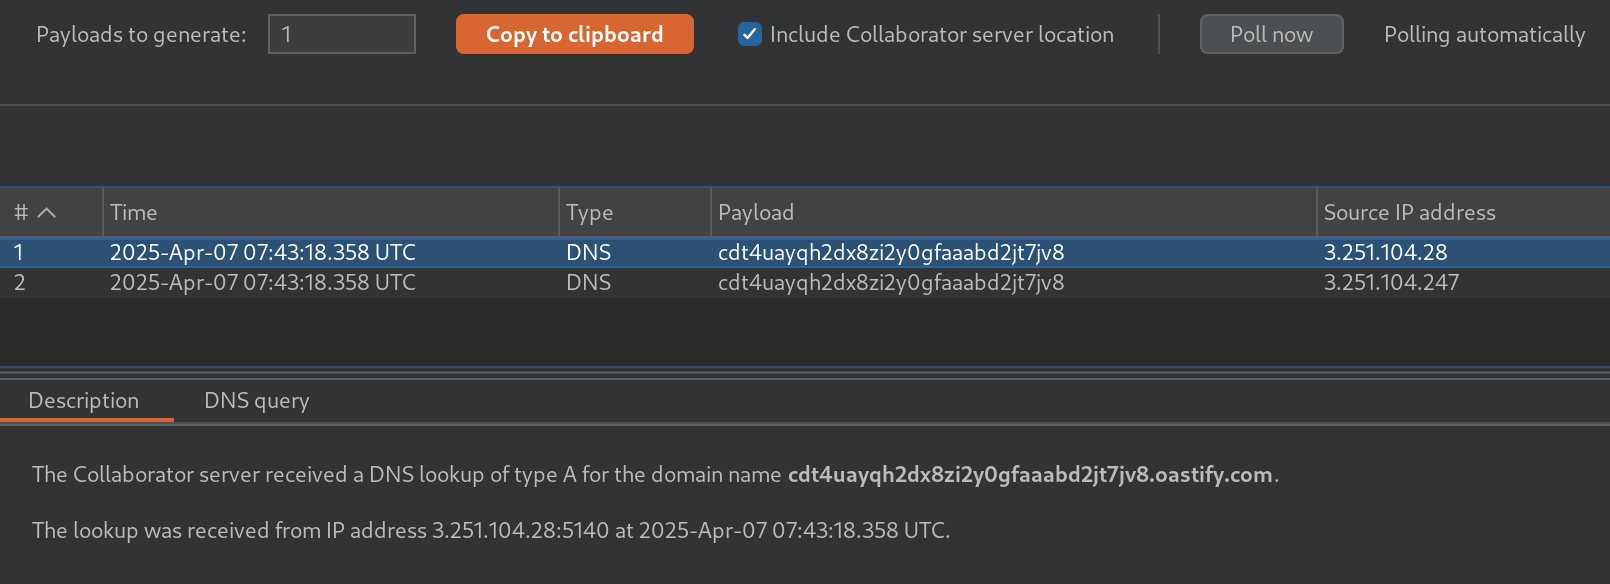Viewport: 1610px width, 584px height.
Task: Select interaction from source IP 3.251.104.28
Action: click(x=1385, y=252)
